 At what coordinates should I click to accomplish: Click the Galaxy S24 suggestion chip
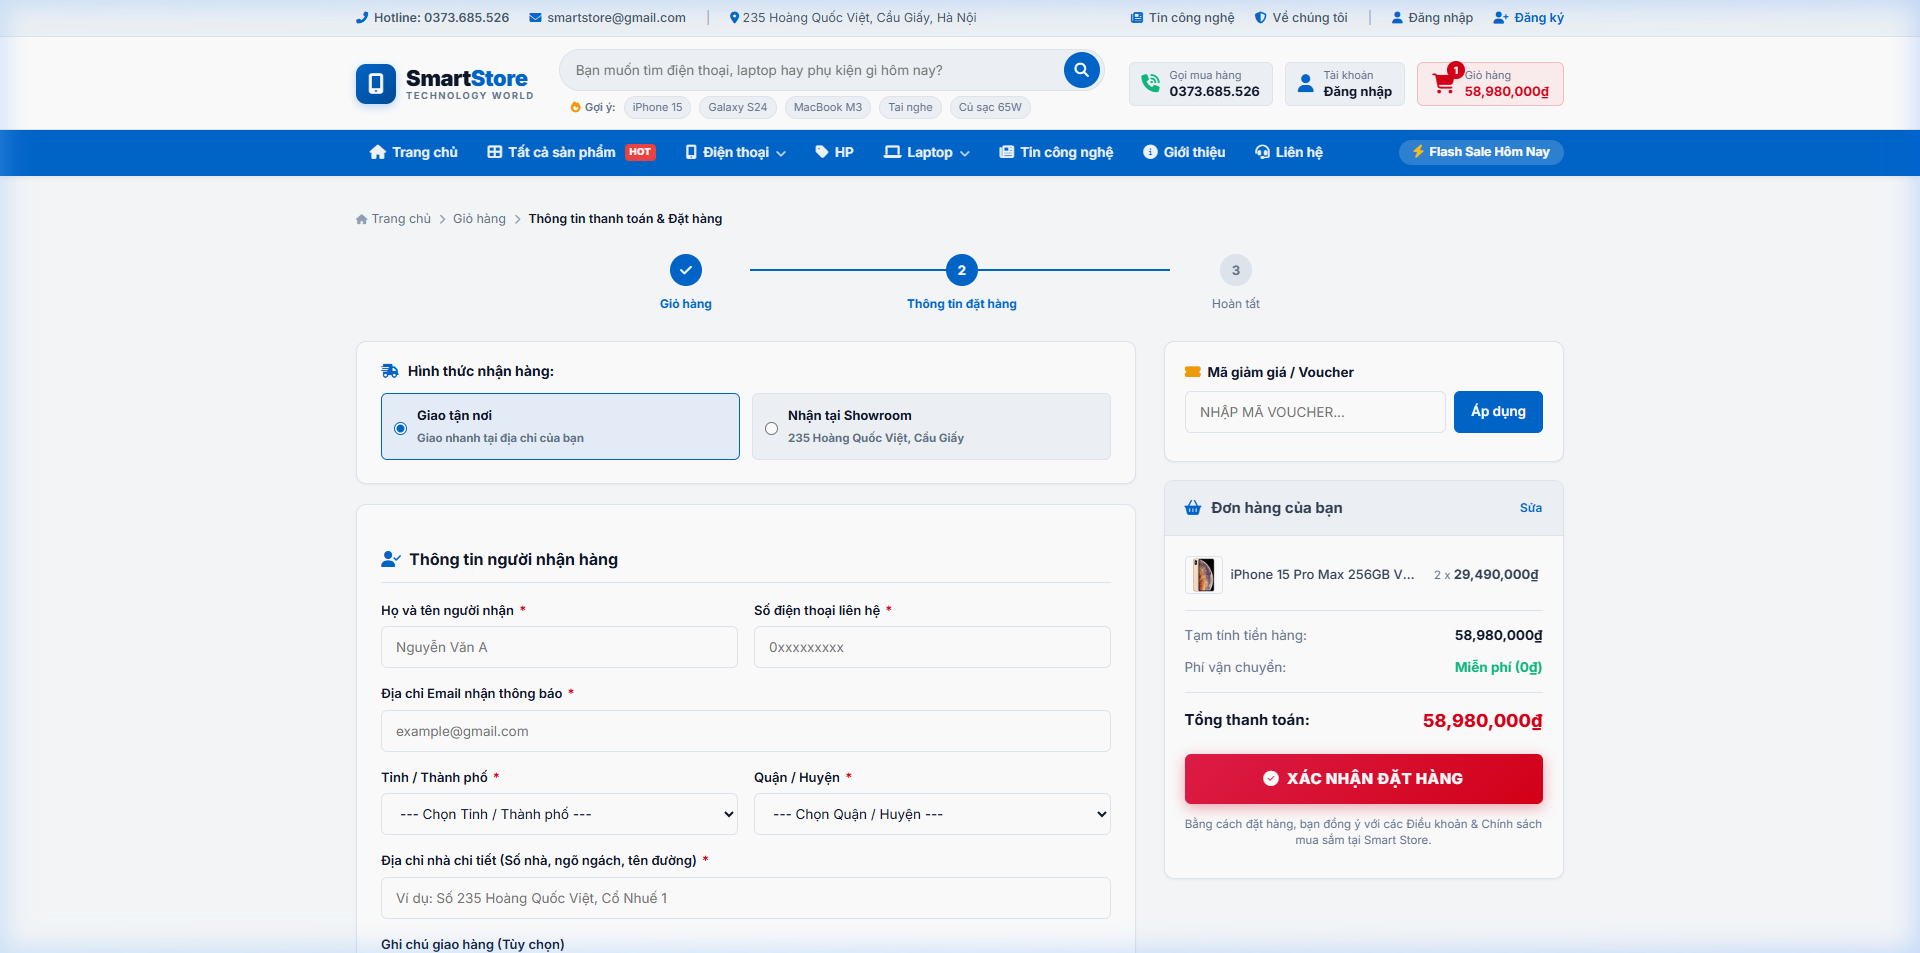click(x=738, y=107)
